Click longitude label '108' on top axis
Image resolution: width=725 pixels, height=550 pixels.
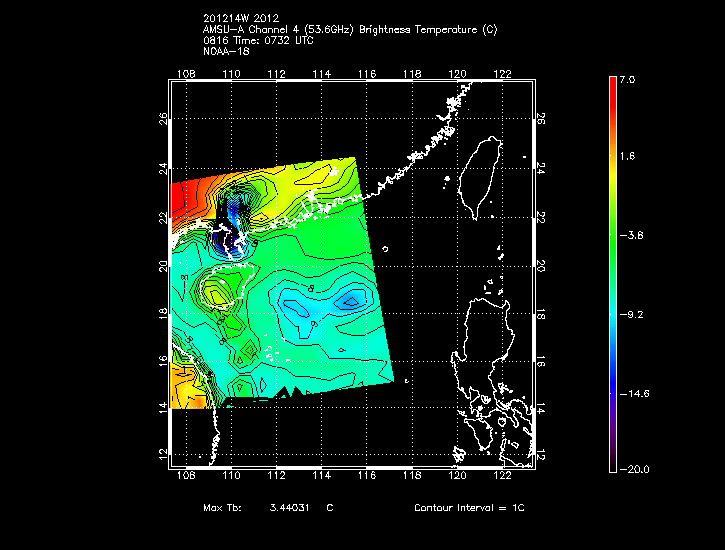click(x=186, y=74)
